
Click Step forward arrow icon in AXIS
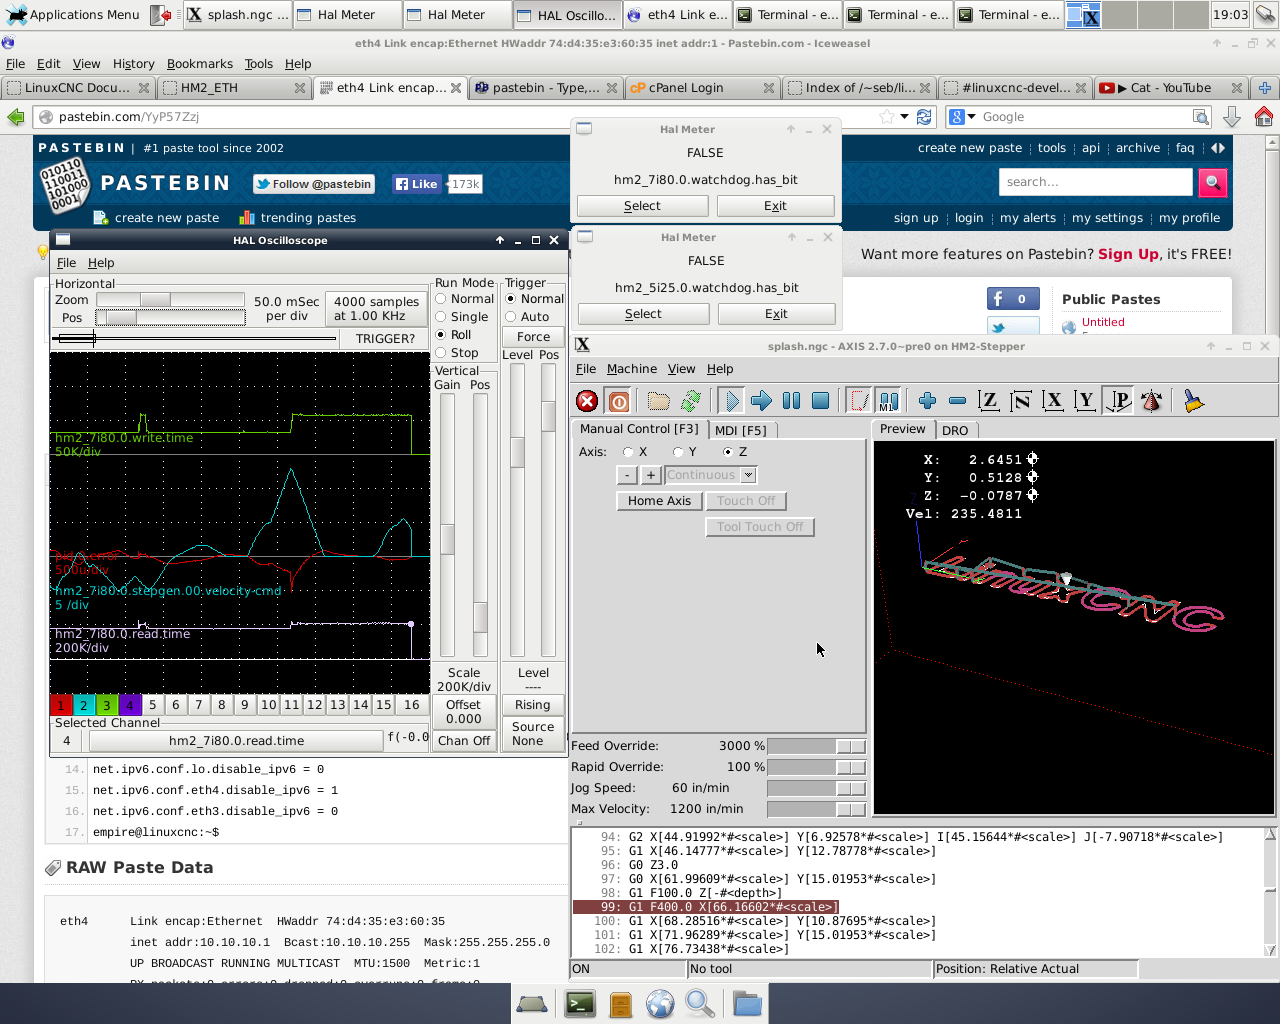point(761,401)
